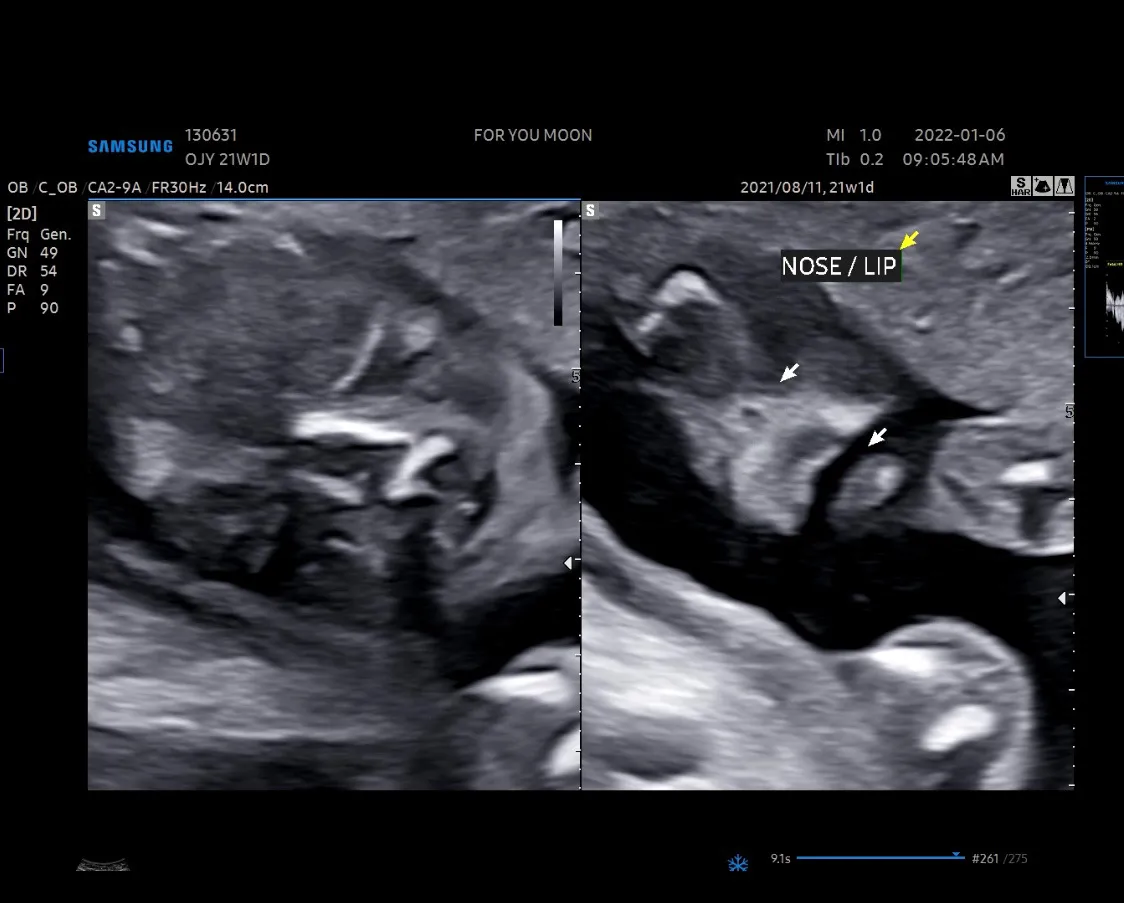This screenshot has width=1124, height=903.
Task: Open the Doppler thumbnail on the right
Action: [x=1104, y=267]
